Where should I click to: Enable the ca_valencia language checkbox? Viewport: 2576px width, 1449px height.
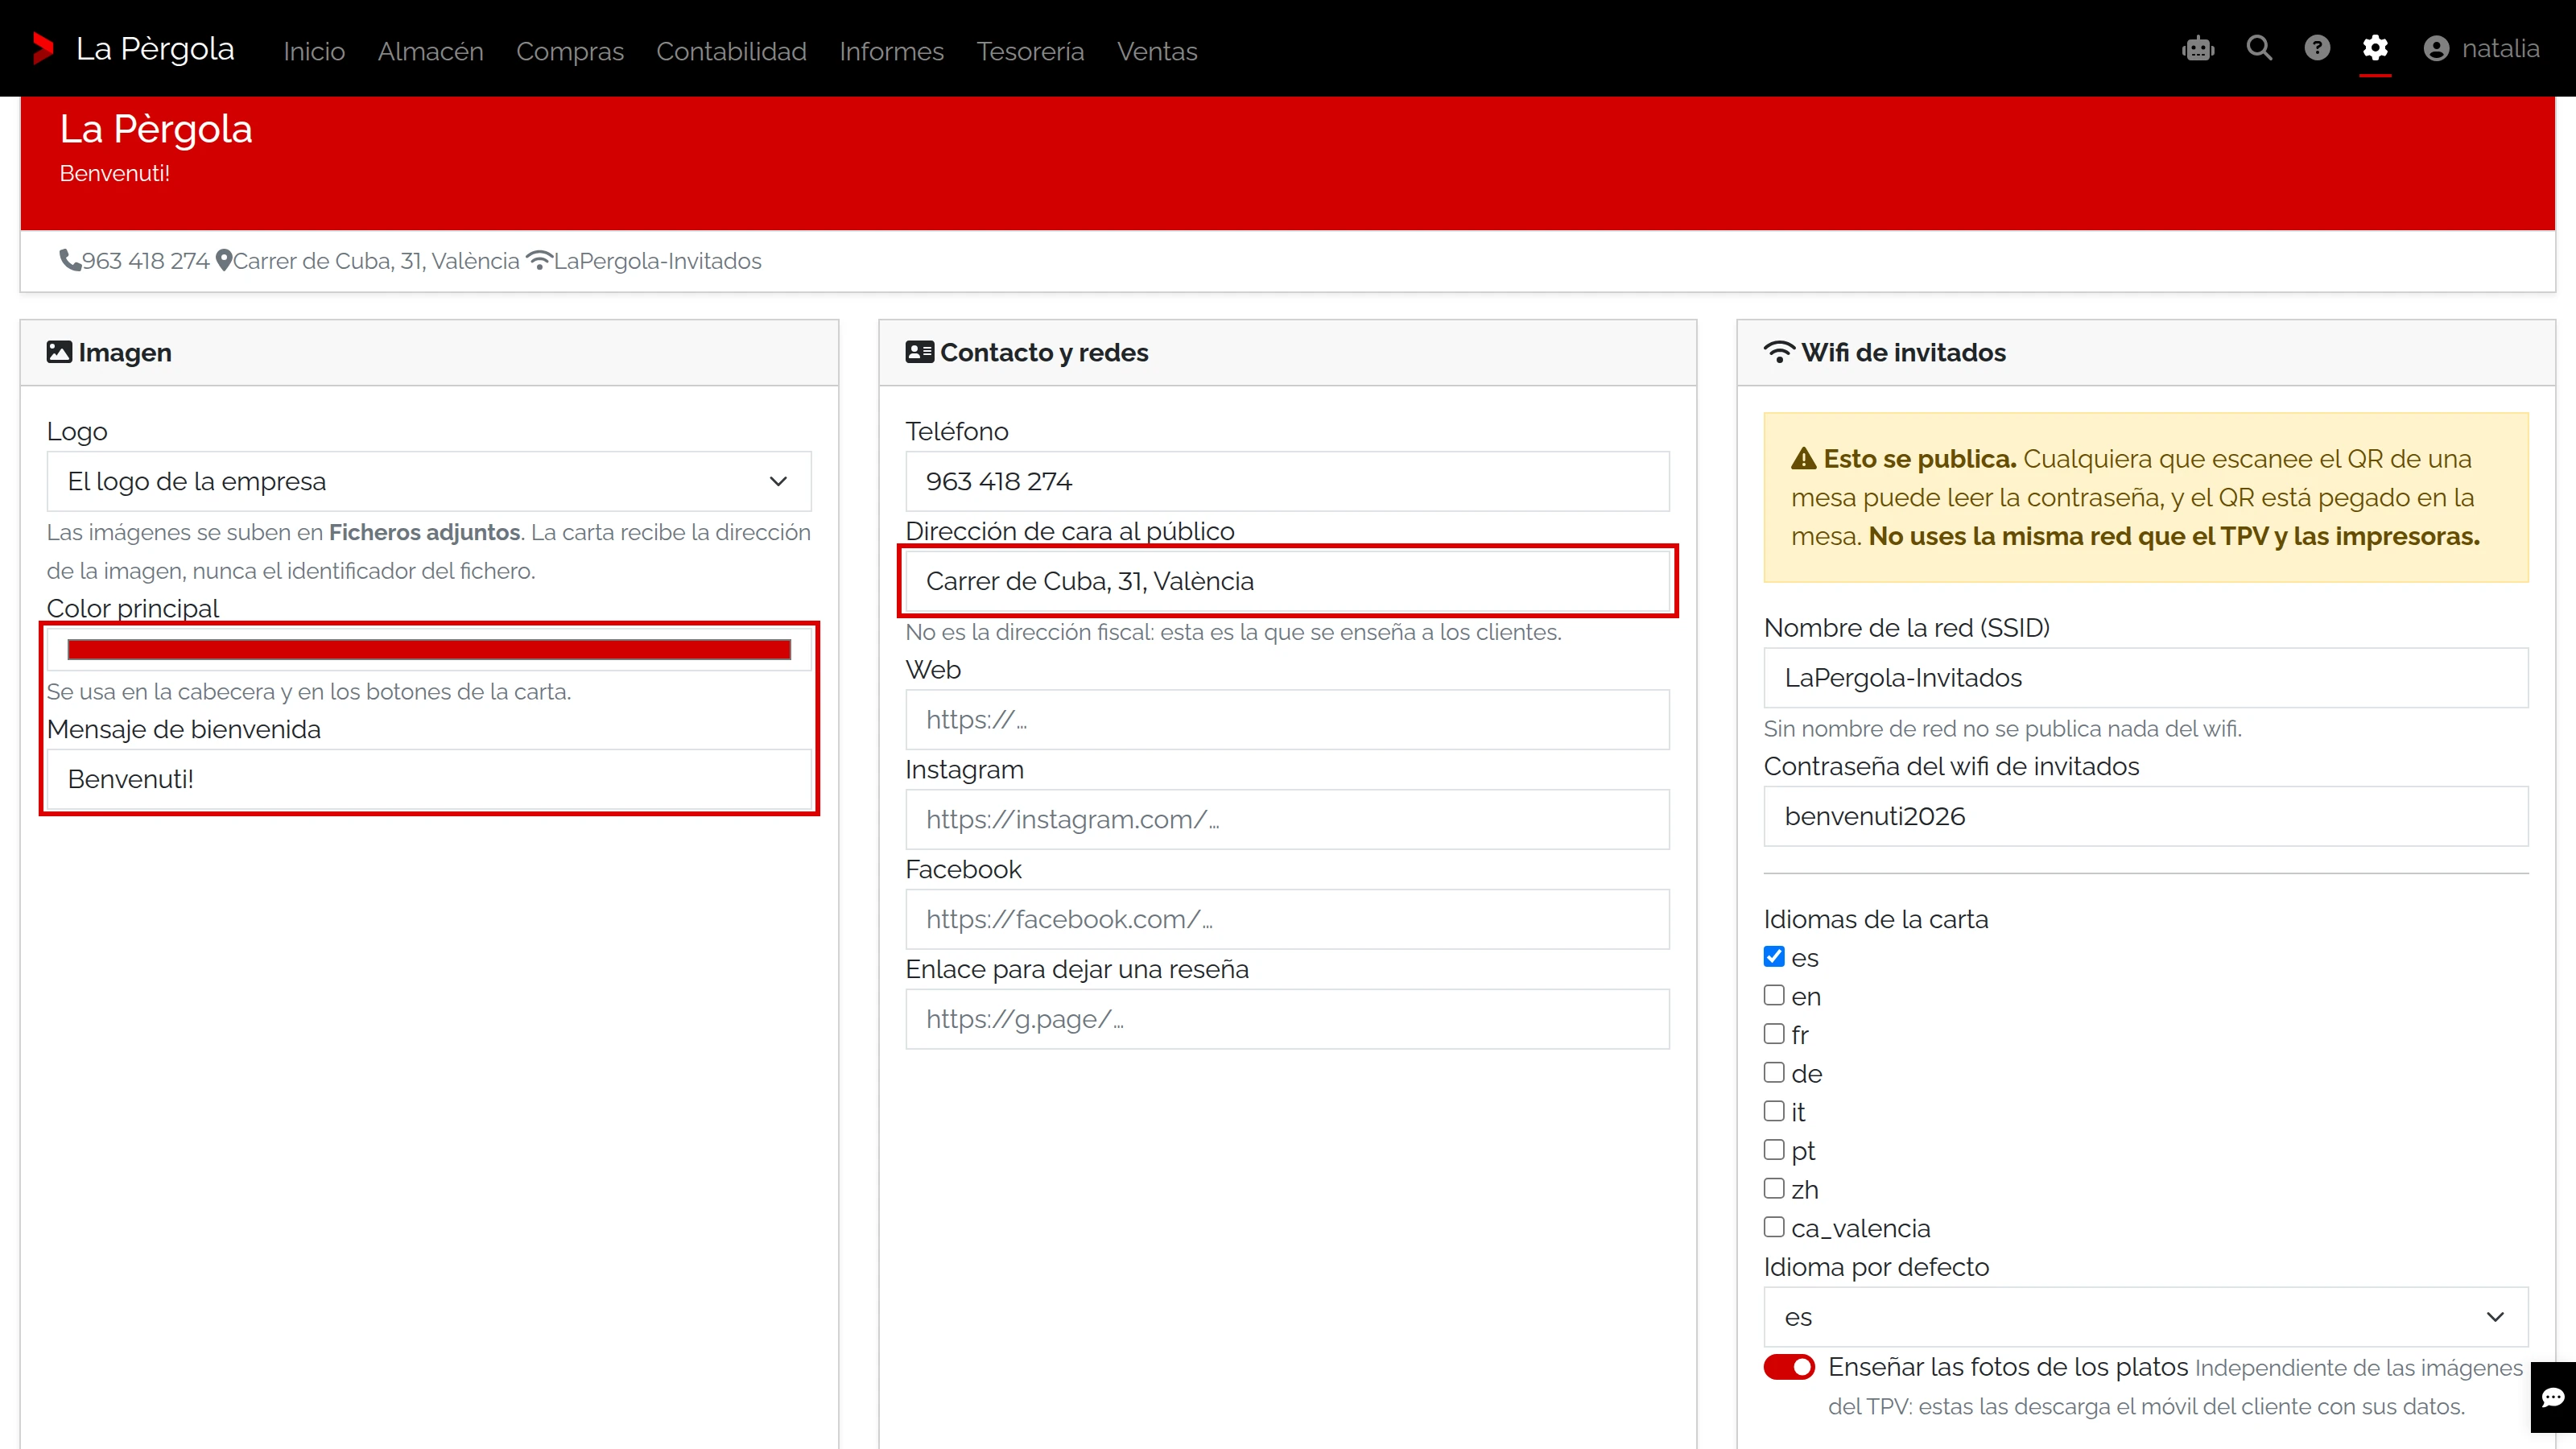pos(1774,1227)
